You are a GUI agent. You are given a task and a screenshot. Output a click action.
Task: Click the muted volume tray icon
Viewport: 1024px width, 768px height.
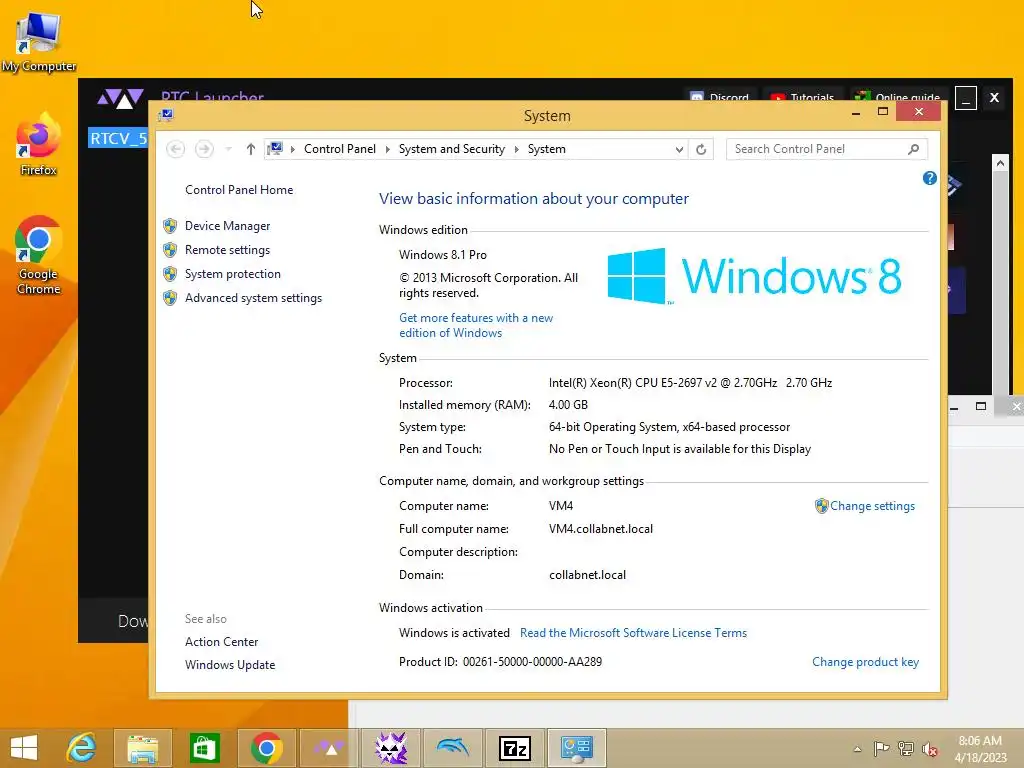[x=930, y=748]
